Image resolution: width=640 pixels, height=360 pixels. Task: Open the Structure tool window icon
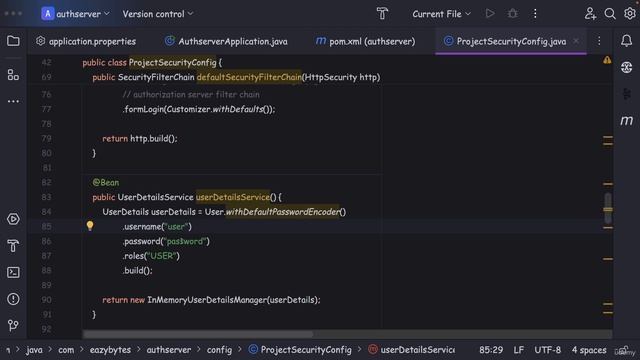coord(13,75)
